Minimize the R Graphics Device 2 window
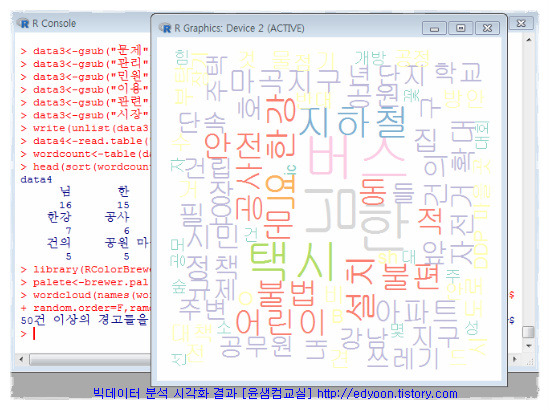The image size is (550, 410). coord(434,28)
